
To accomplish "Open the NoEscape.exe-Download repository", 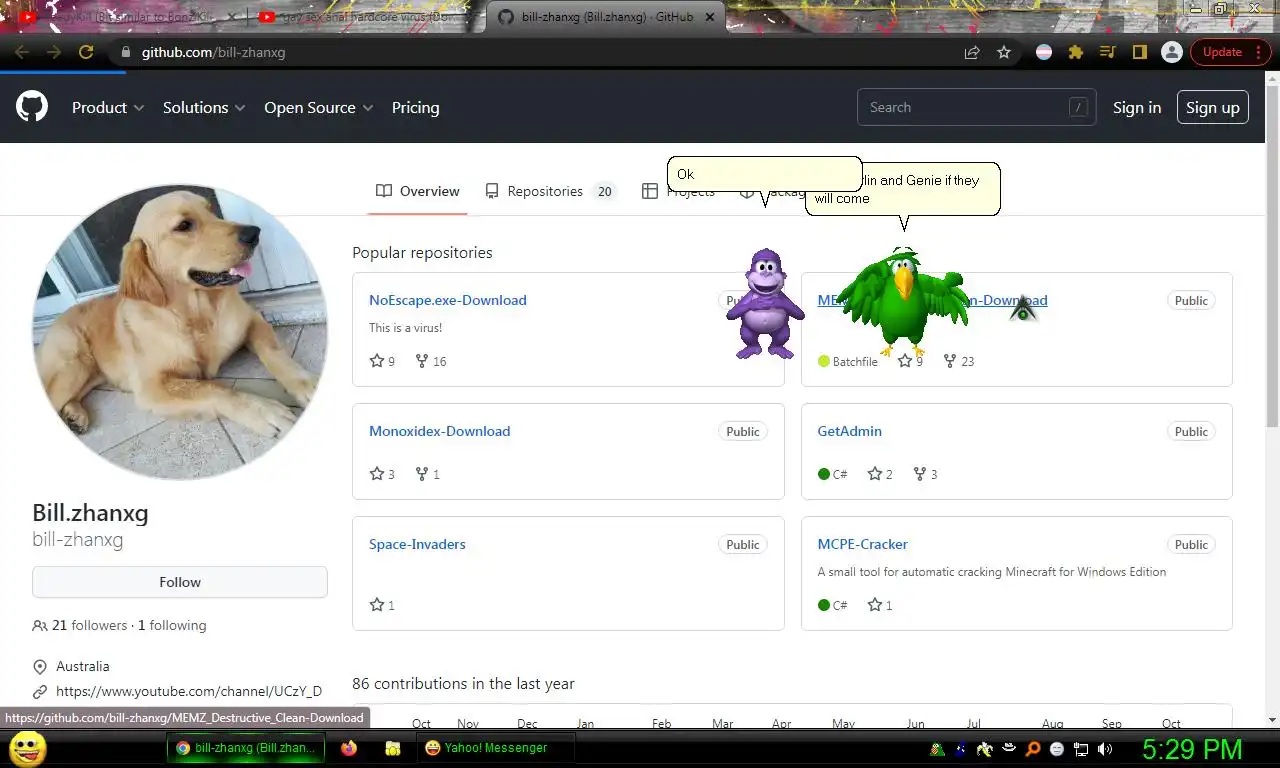I will (448, 300).
